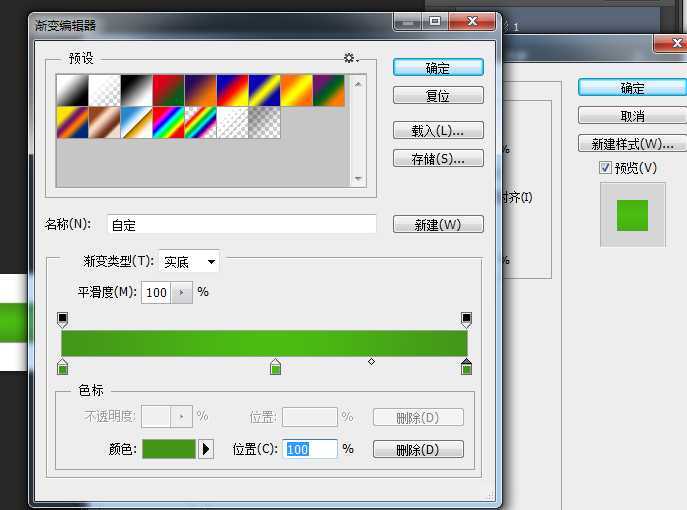
Task: Click 取消 in the layer style dialog
Action: point(633,116)
